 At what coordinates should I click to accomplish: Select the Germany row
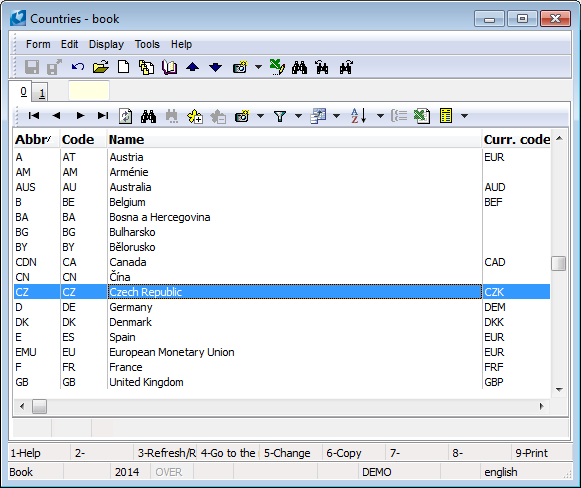coord(282,307)
